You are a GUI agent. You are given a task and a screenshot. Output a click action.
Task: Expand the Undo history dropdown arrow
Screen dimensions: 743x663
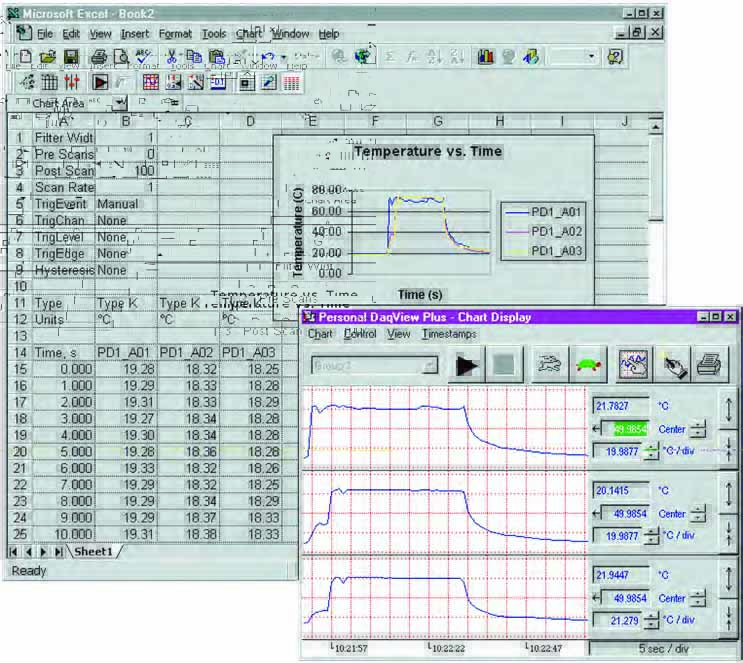pos(283,57)
